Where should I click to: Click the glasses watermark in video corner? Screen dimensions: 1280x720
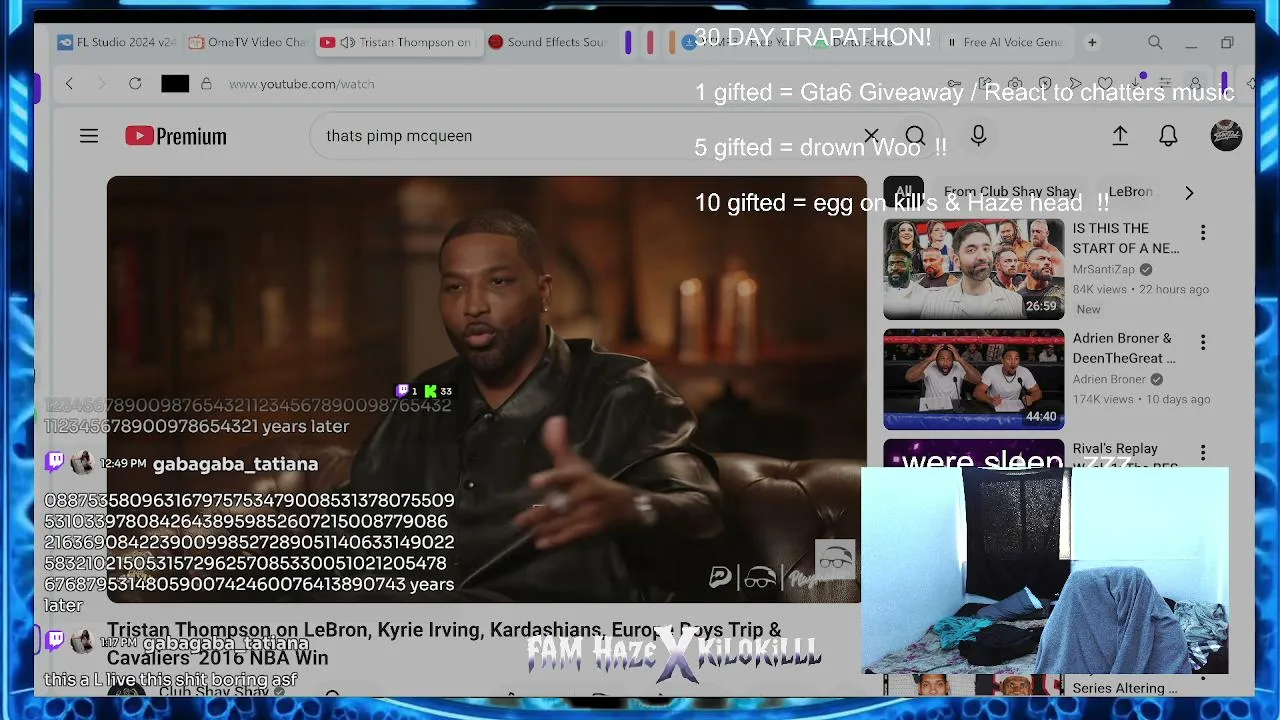point(835,560)
